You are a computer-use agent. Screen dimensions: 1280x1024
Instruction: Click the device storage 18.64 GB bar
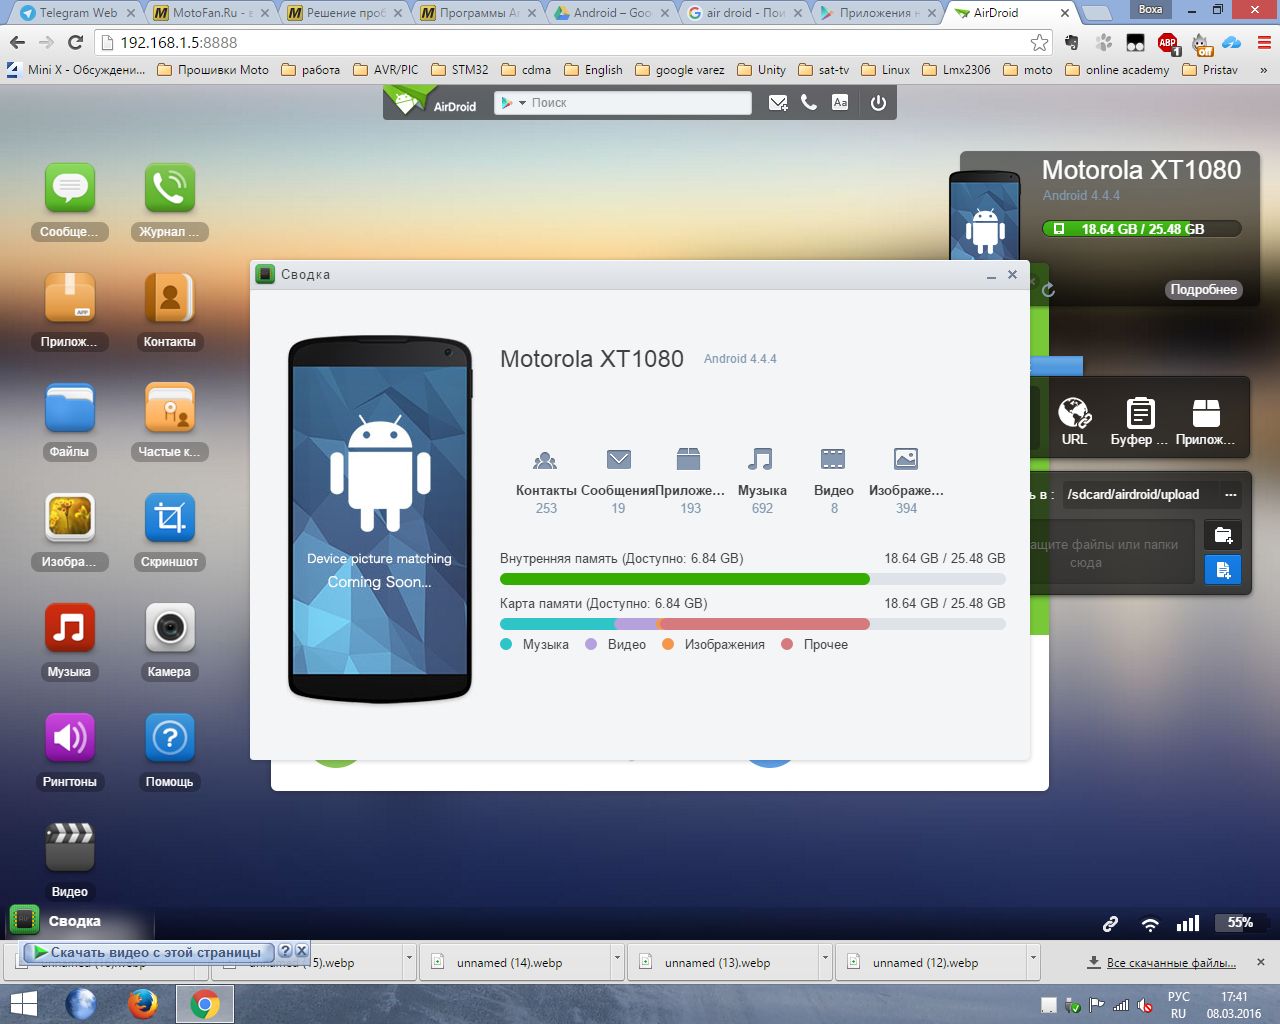pyautogui.click(x=1142, y=229)
